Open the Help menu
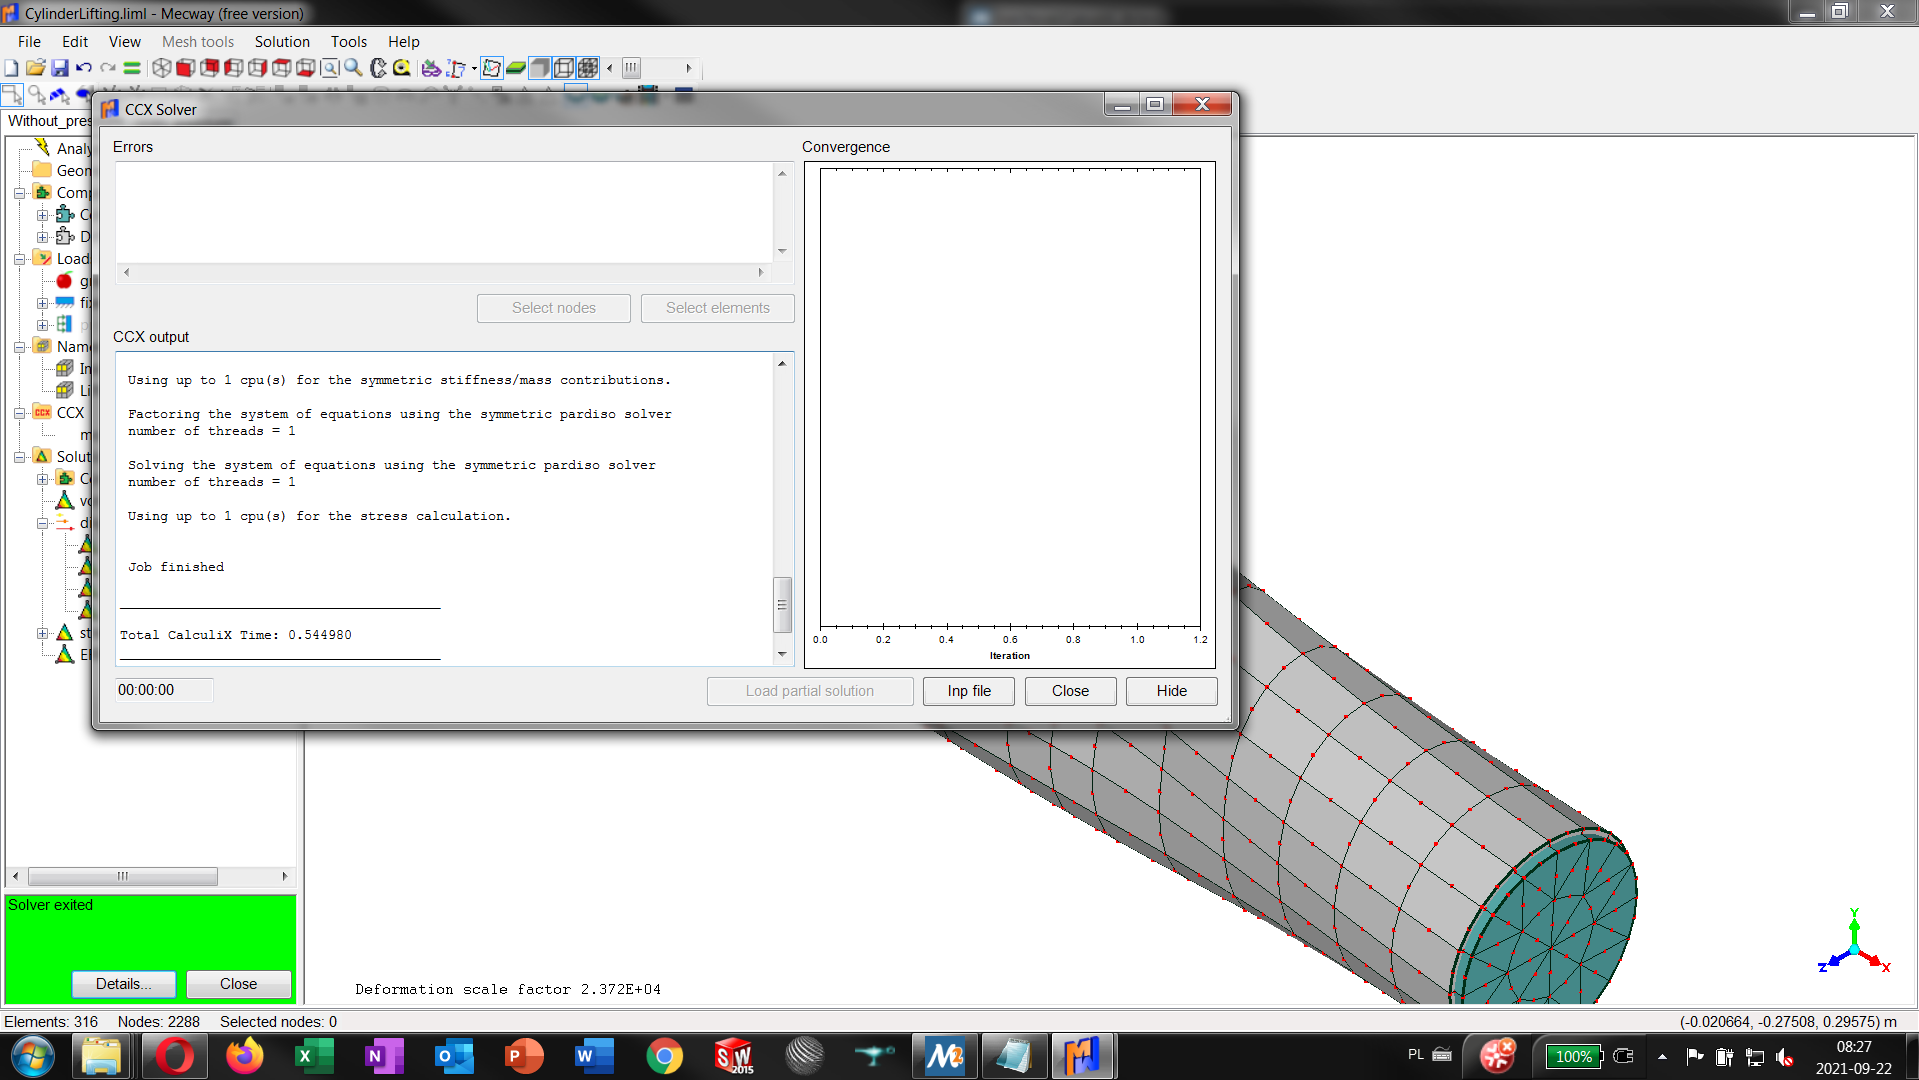 (404, 41)
